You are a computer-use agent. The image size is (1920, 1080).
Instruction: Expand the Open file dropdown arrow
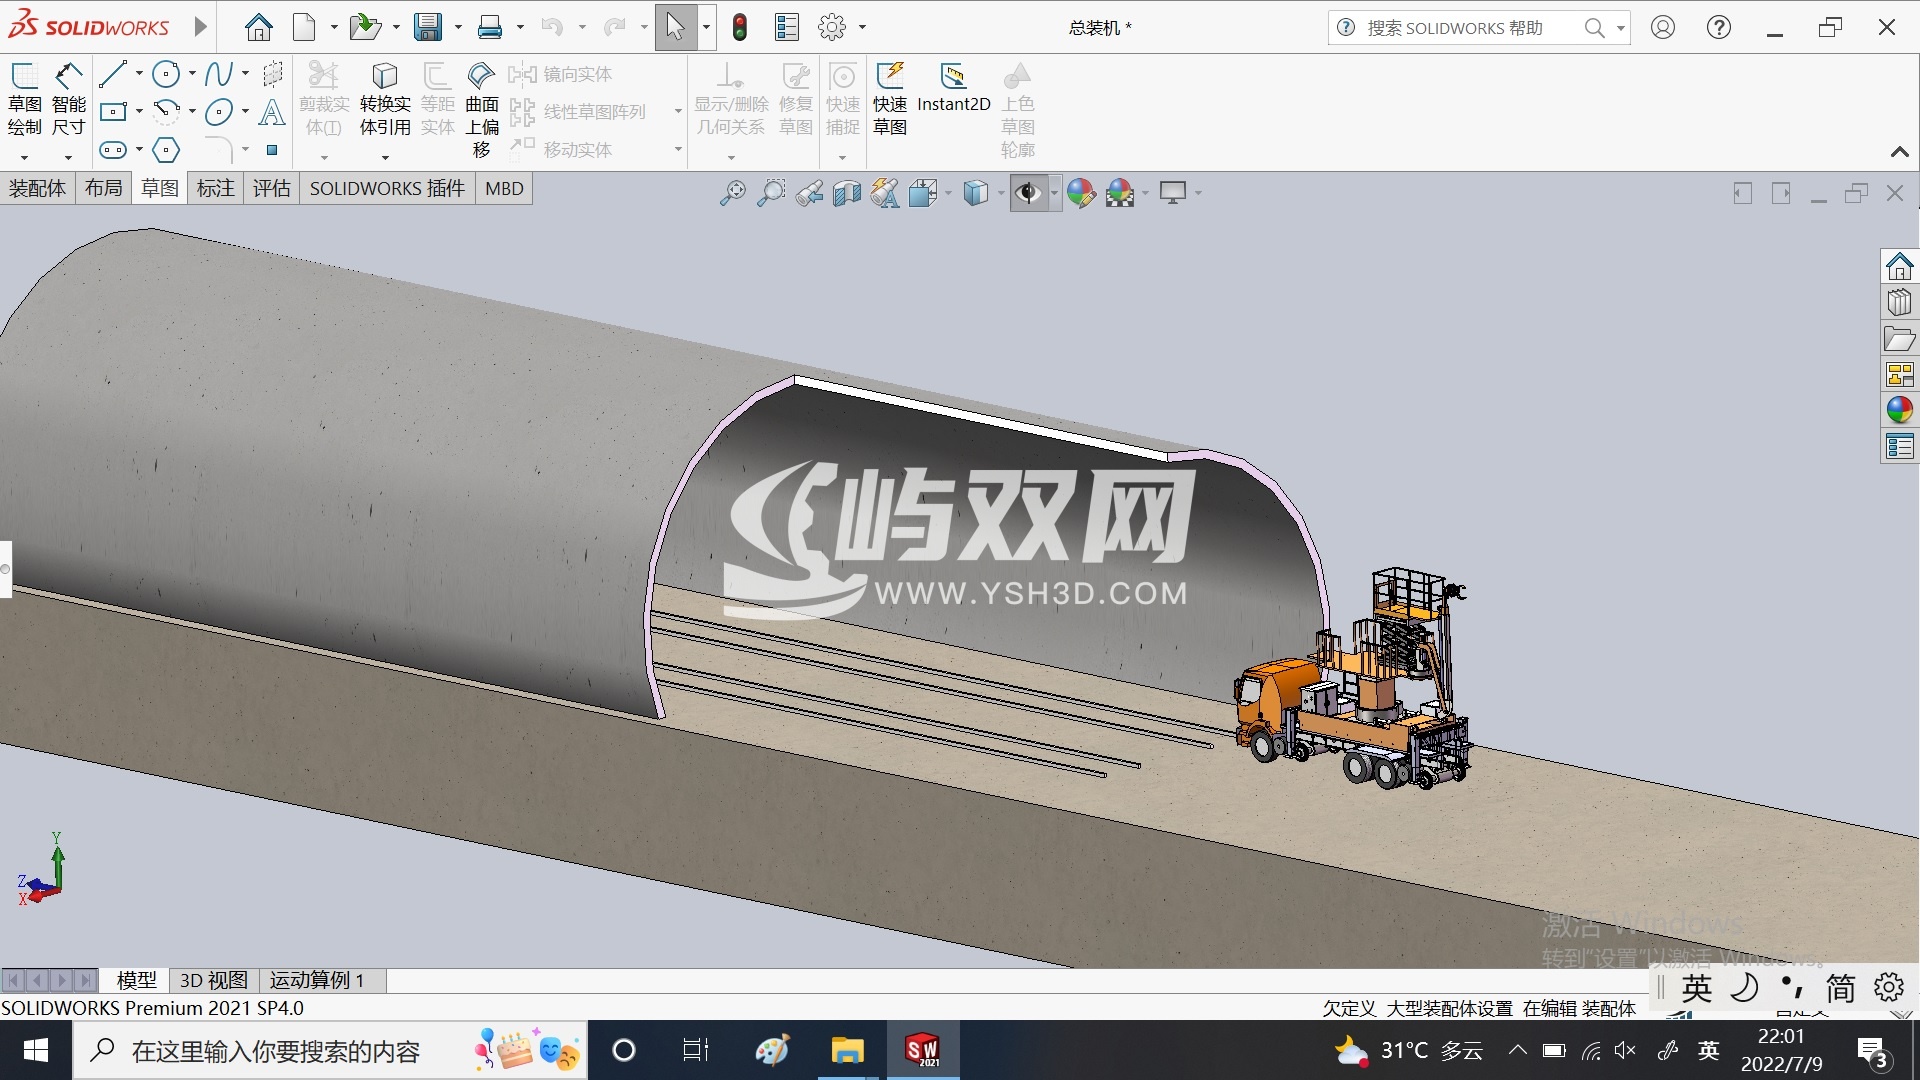tap(396, 28)
